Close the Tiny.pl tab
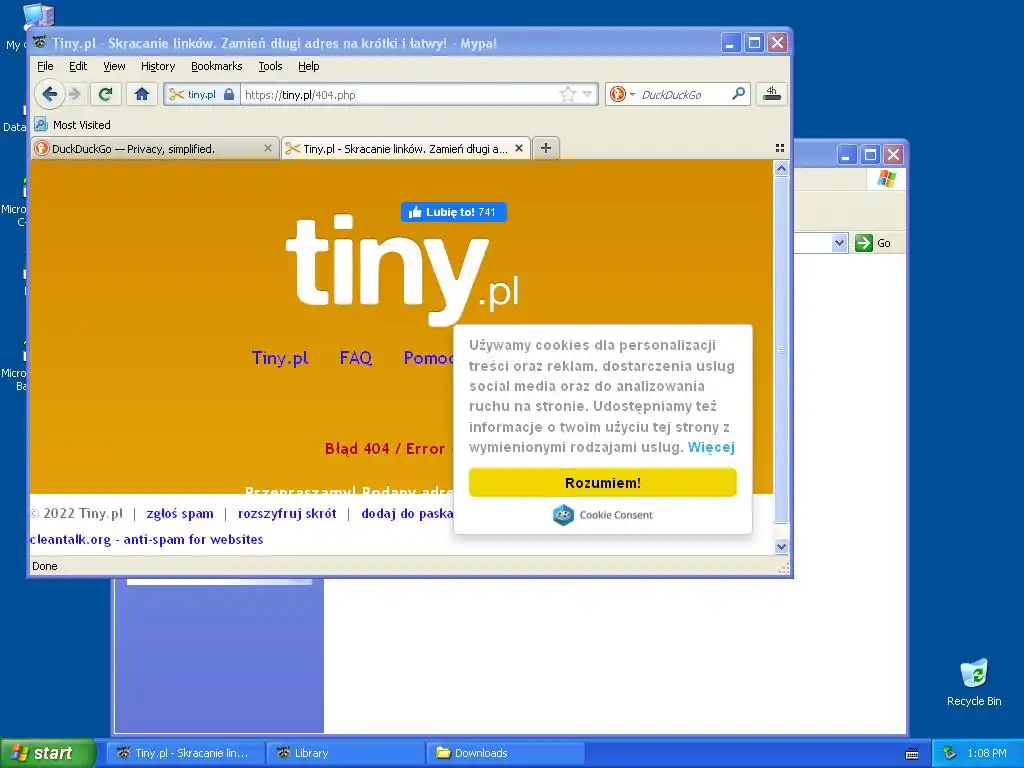This screenshot has height=768, width=1024. point(519,148)
